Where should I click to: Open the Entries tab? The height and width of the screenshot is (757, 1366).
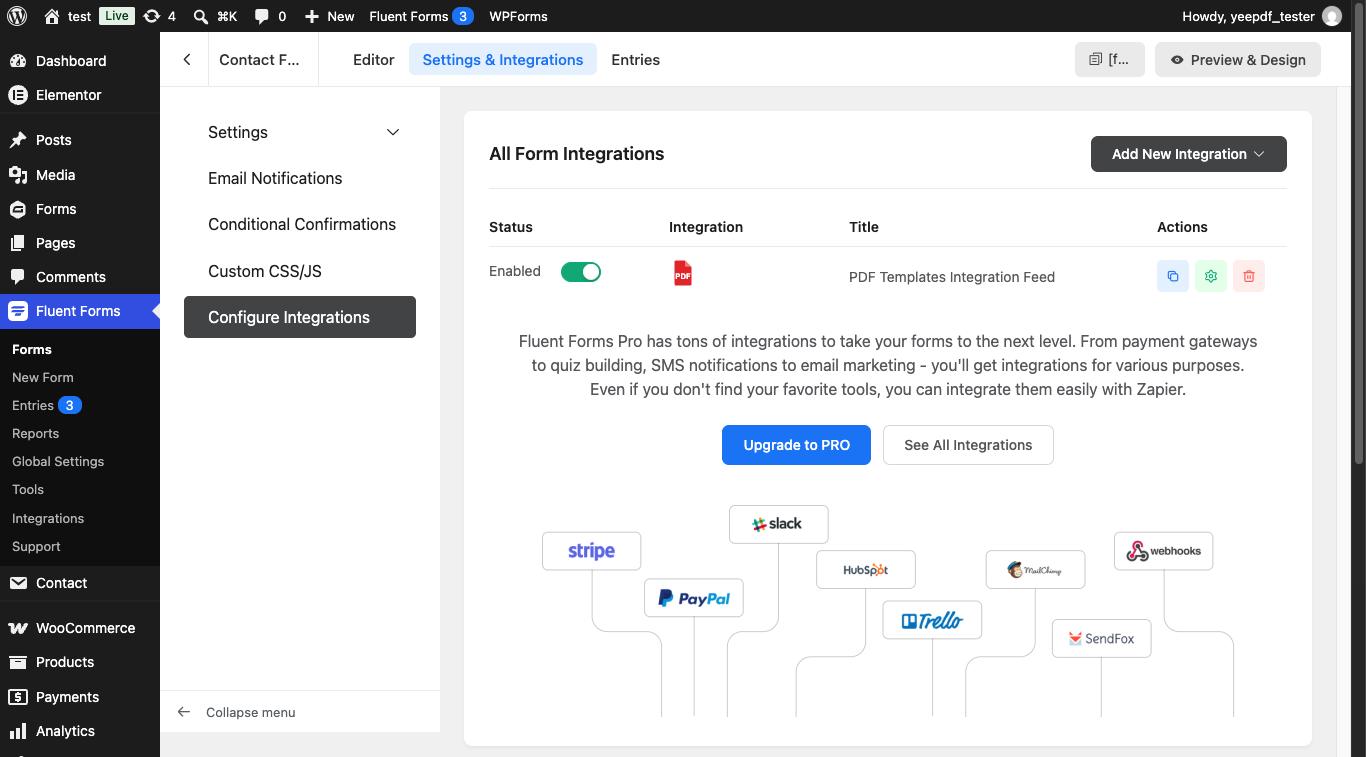click(x=636, y=60)
